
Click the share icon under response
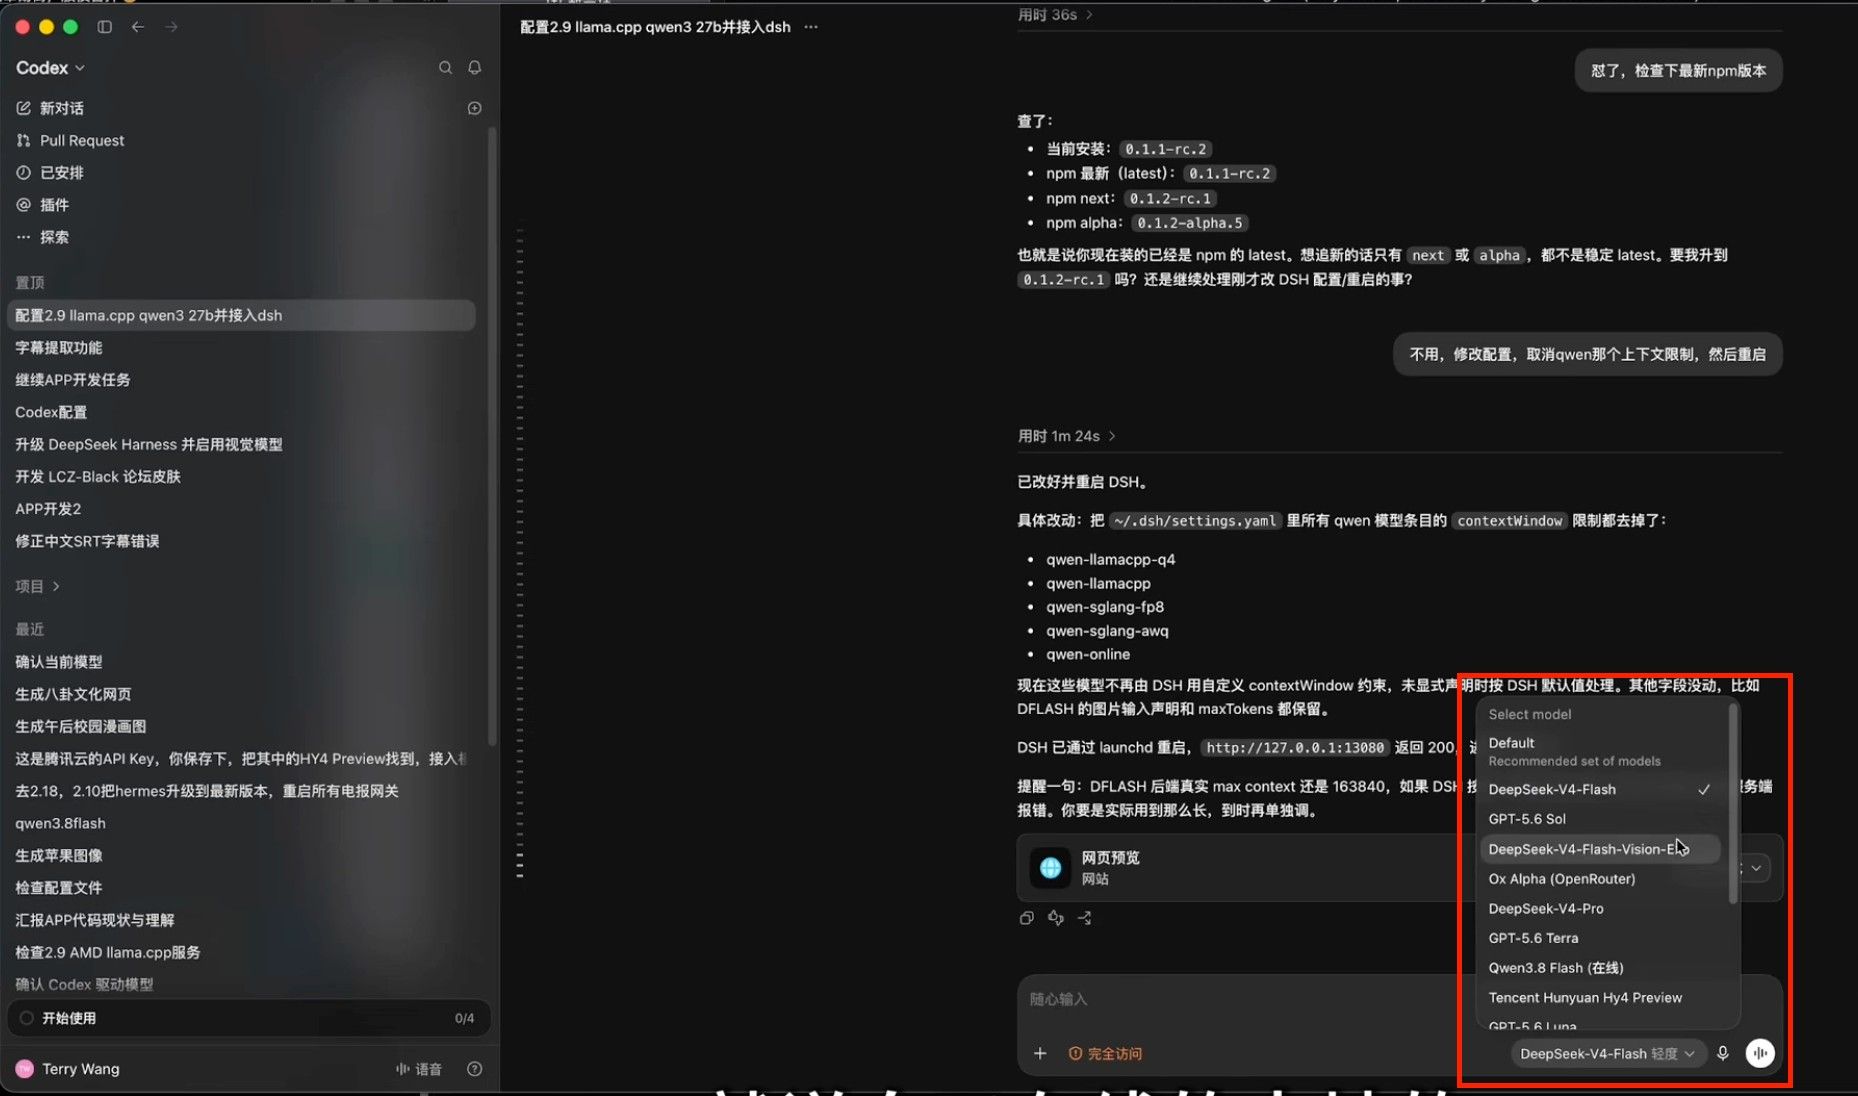coord(1085,918)
